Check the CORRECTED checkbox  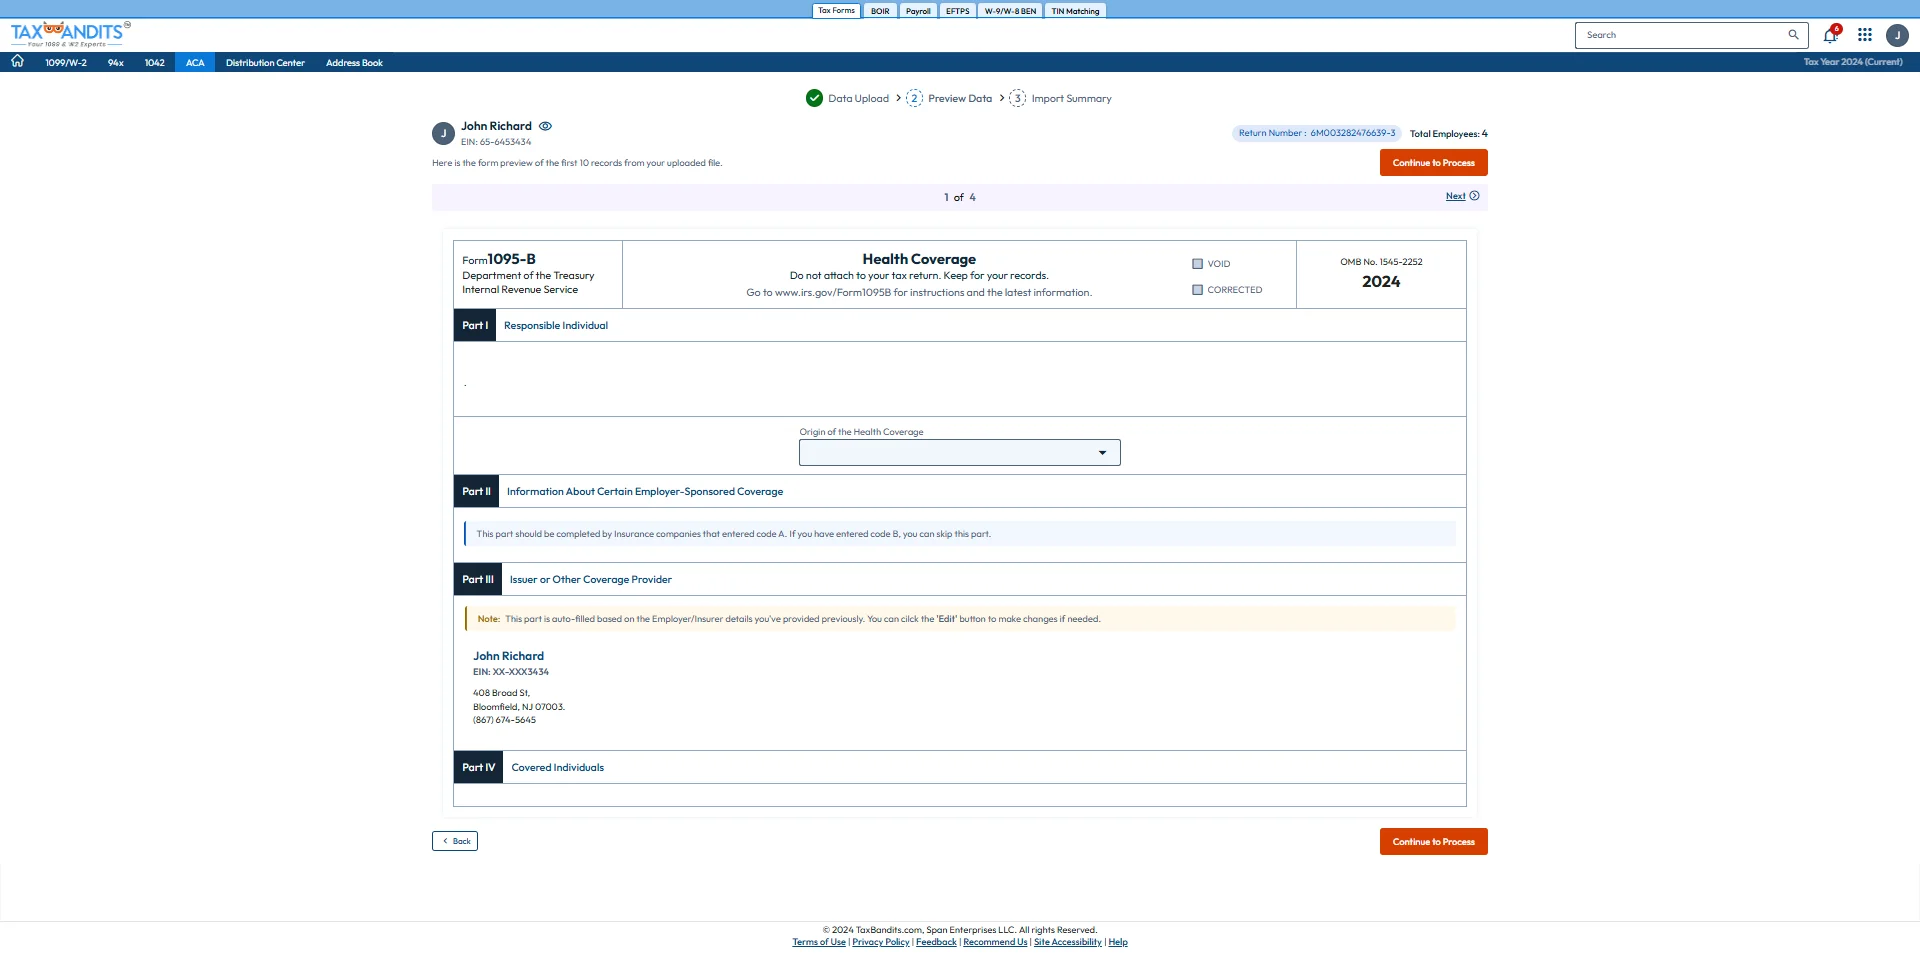click(x=1197, y=290)
